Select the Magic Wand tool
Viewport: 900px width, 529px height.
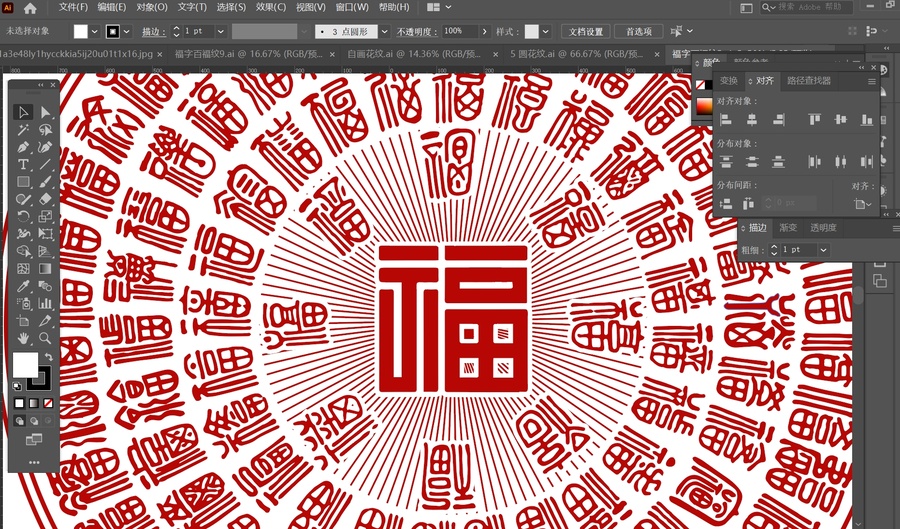click(x=23, y=130)
